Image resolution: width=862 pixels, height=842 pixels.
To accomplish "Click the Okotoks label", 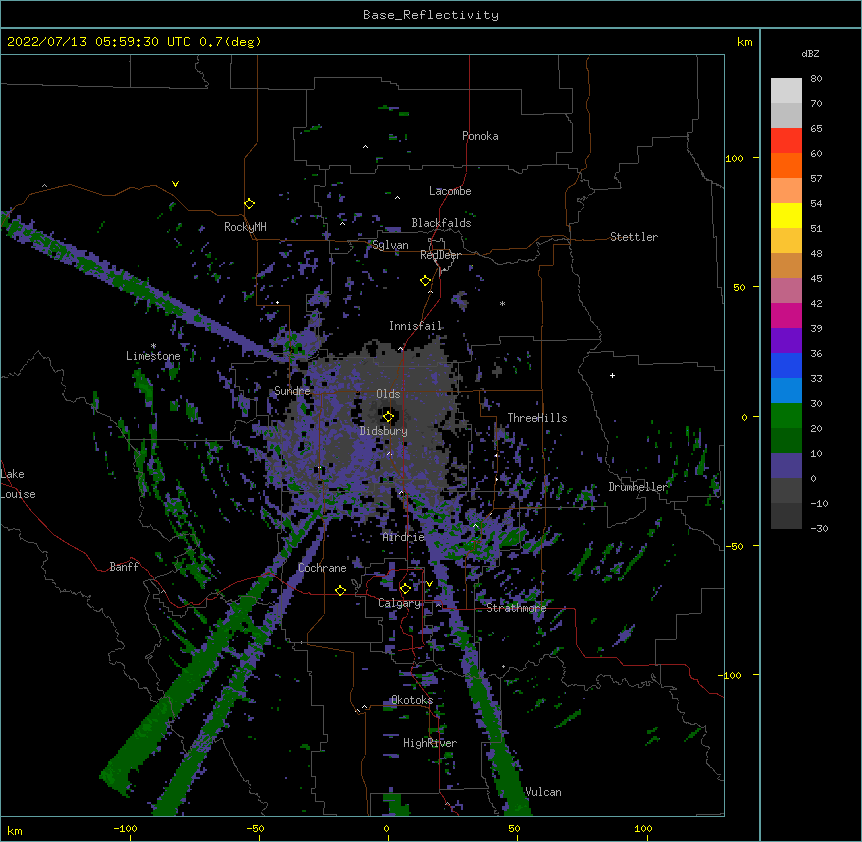I will 412,700.
